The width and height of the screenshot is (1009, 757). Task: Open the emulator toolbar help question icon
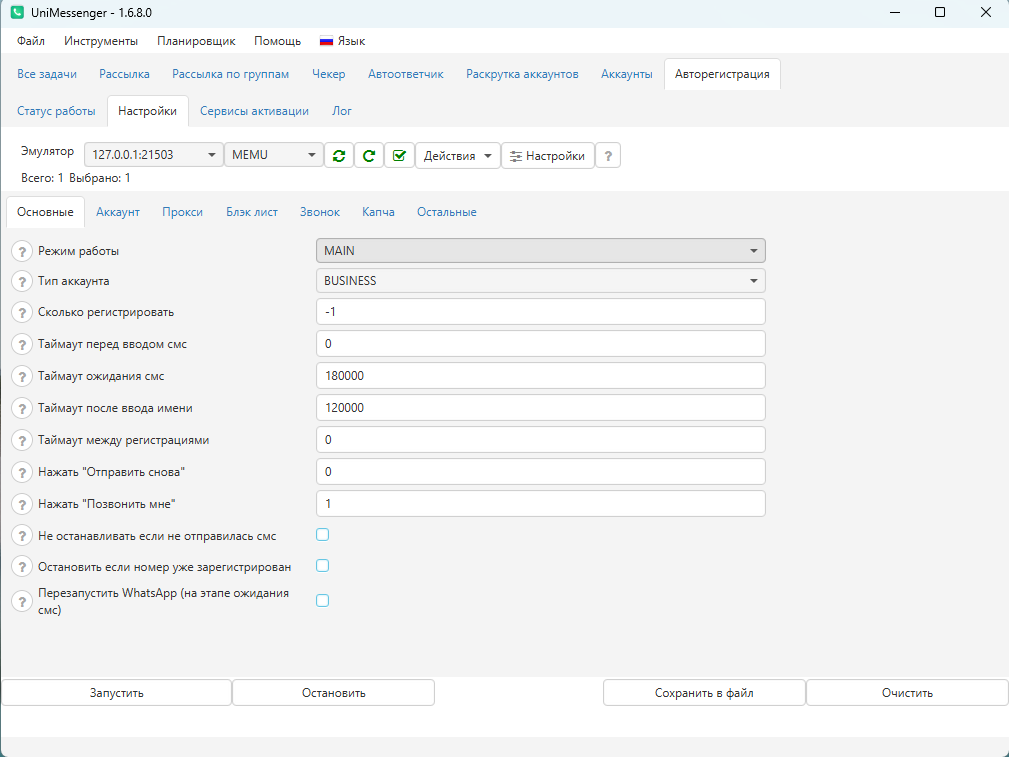point(608,155)
